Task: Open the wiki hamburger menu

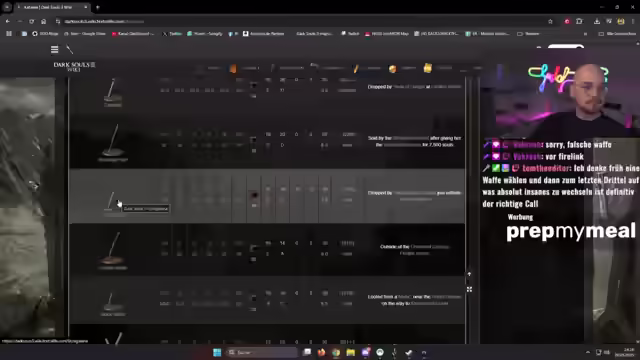Action: click(x=54, y=49)
